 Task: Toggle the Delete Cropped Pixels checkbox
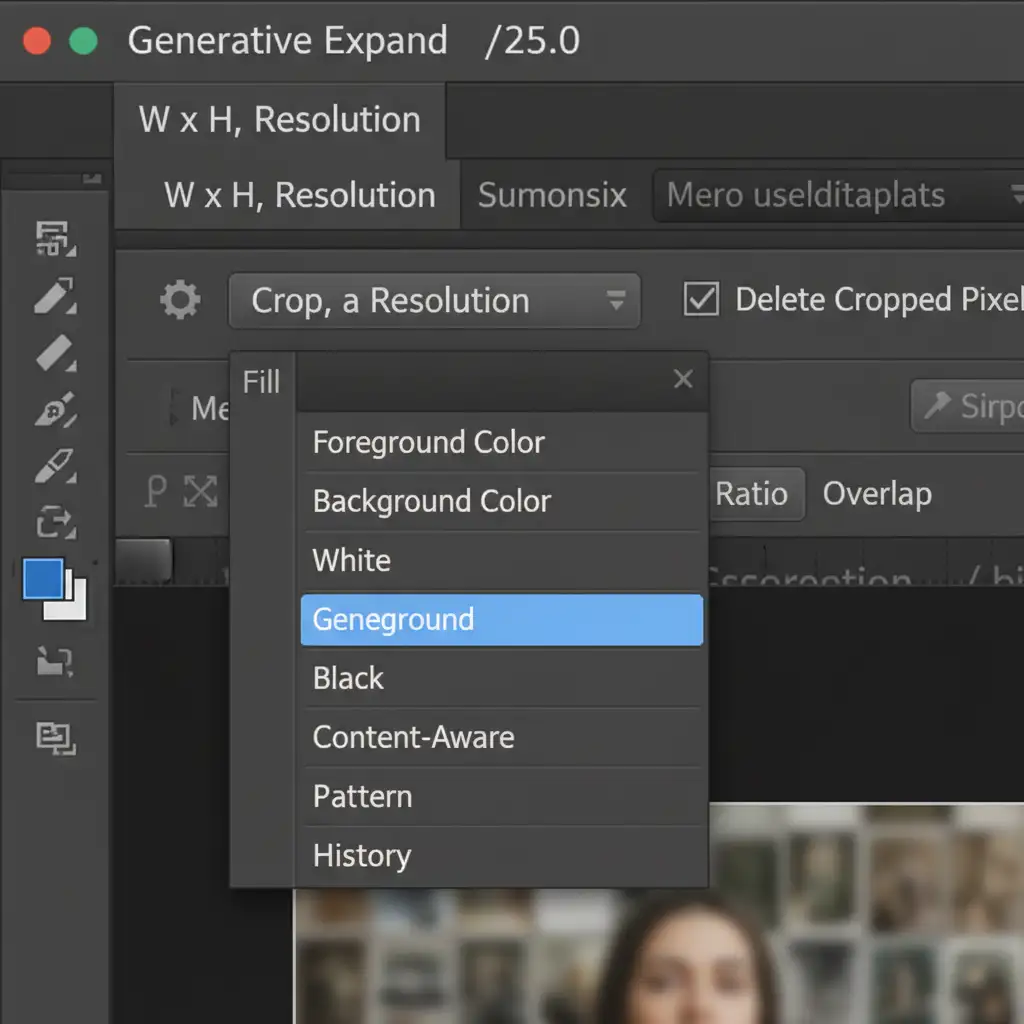coord(700,300)
